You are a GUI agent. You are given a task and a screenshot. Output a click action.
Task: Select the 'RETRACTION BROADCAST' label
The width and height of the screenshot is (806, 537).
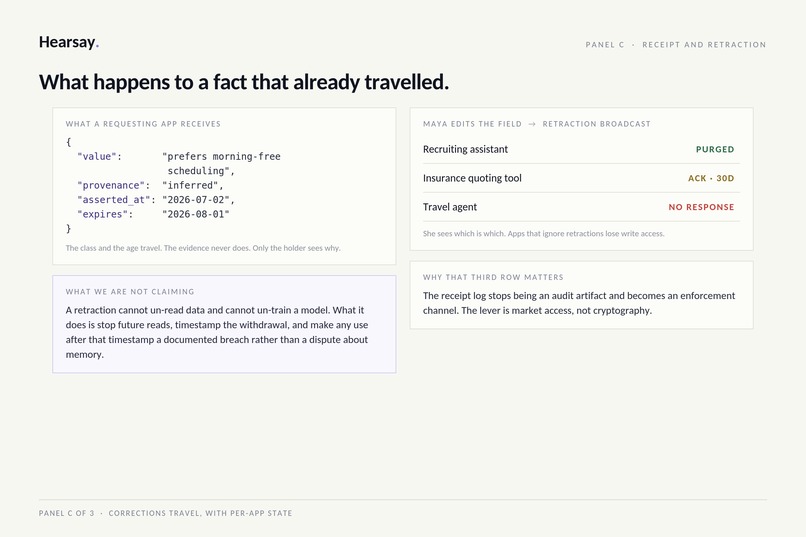596,124
